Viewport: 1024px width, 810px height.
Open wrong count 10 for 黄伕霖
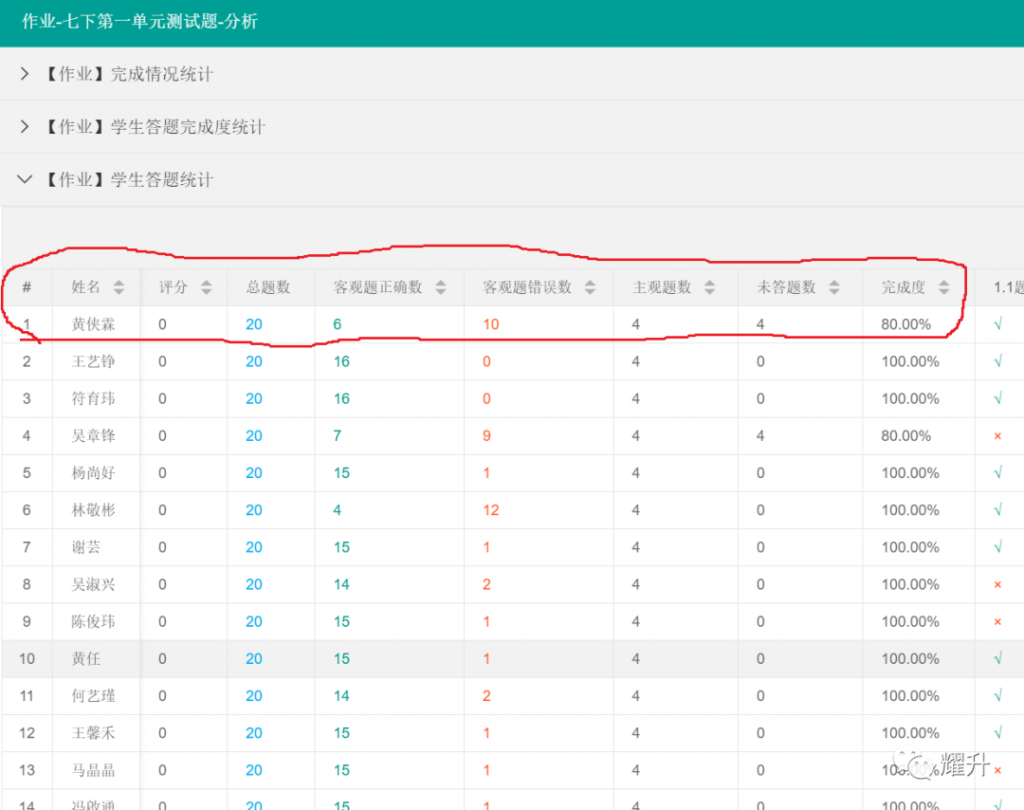pyautogui.click(x=491, y=324)
